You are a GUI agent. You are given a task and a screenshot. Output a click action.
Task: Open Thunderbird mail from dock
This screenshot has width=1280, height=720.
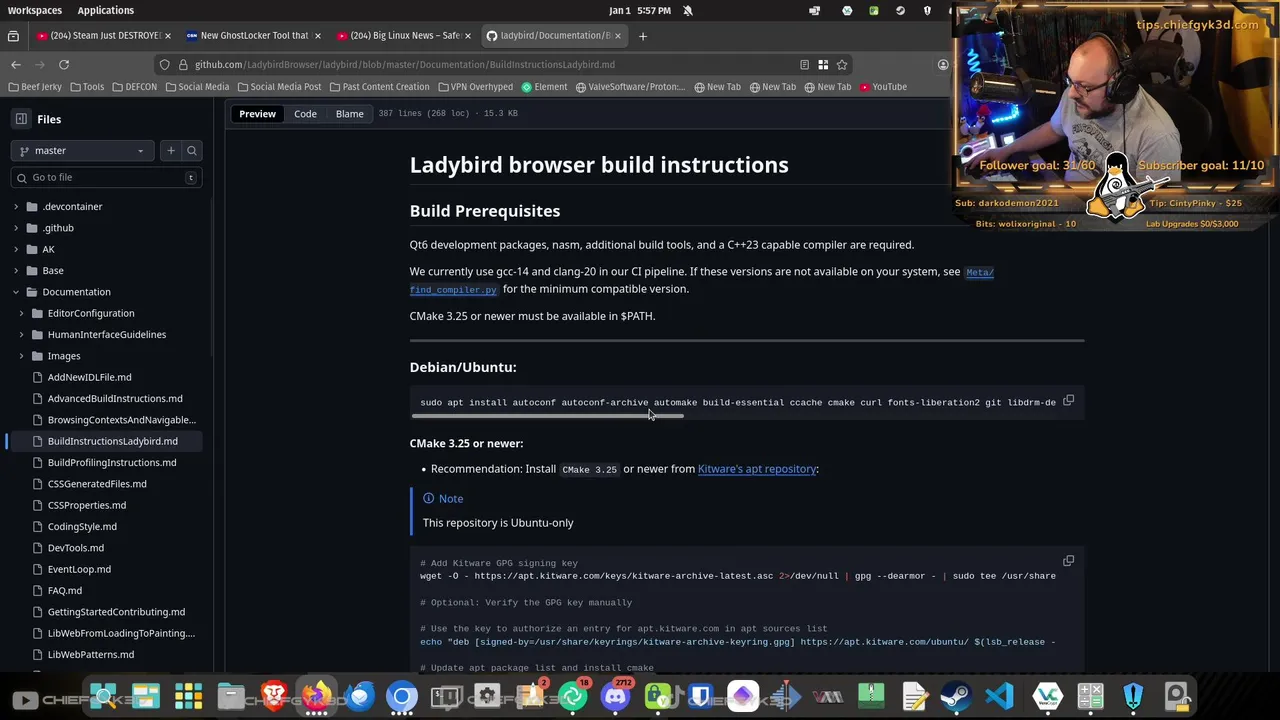(x=360, y=696)
